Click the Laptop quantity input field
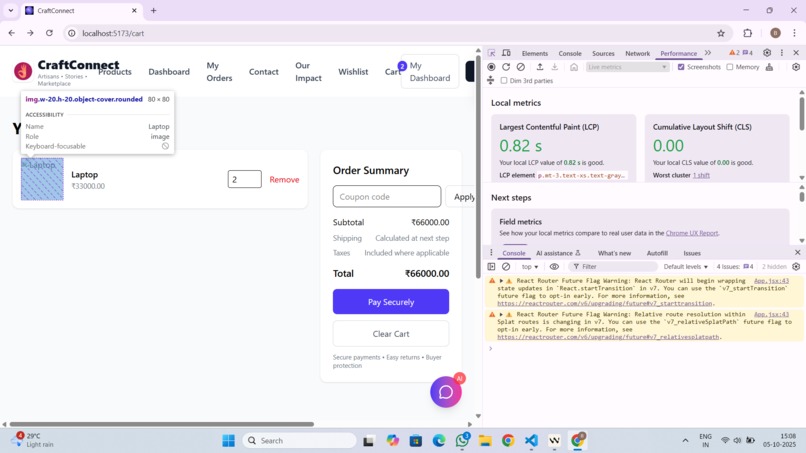 point(245,179)
